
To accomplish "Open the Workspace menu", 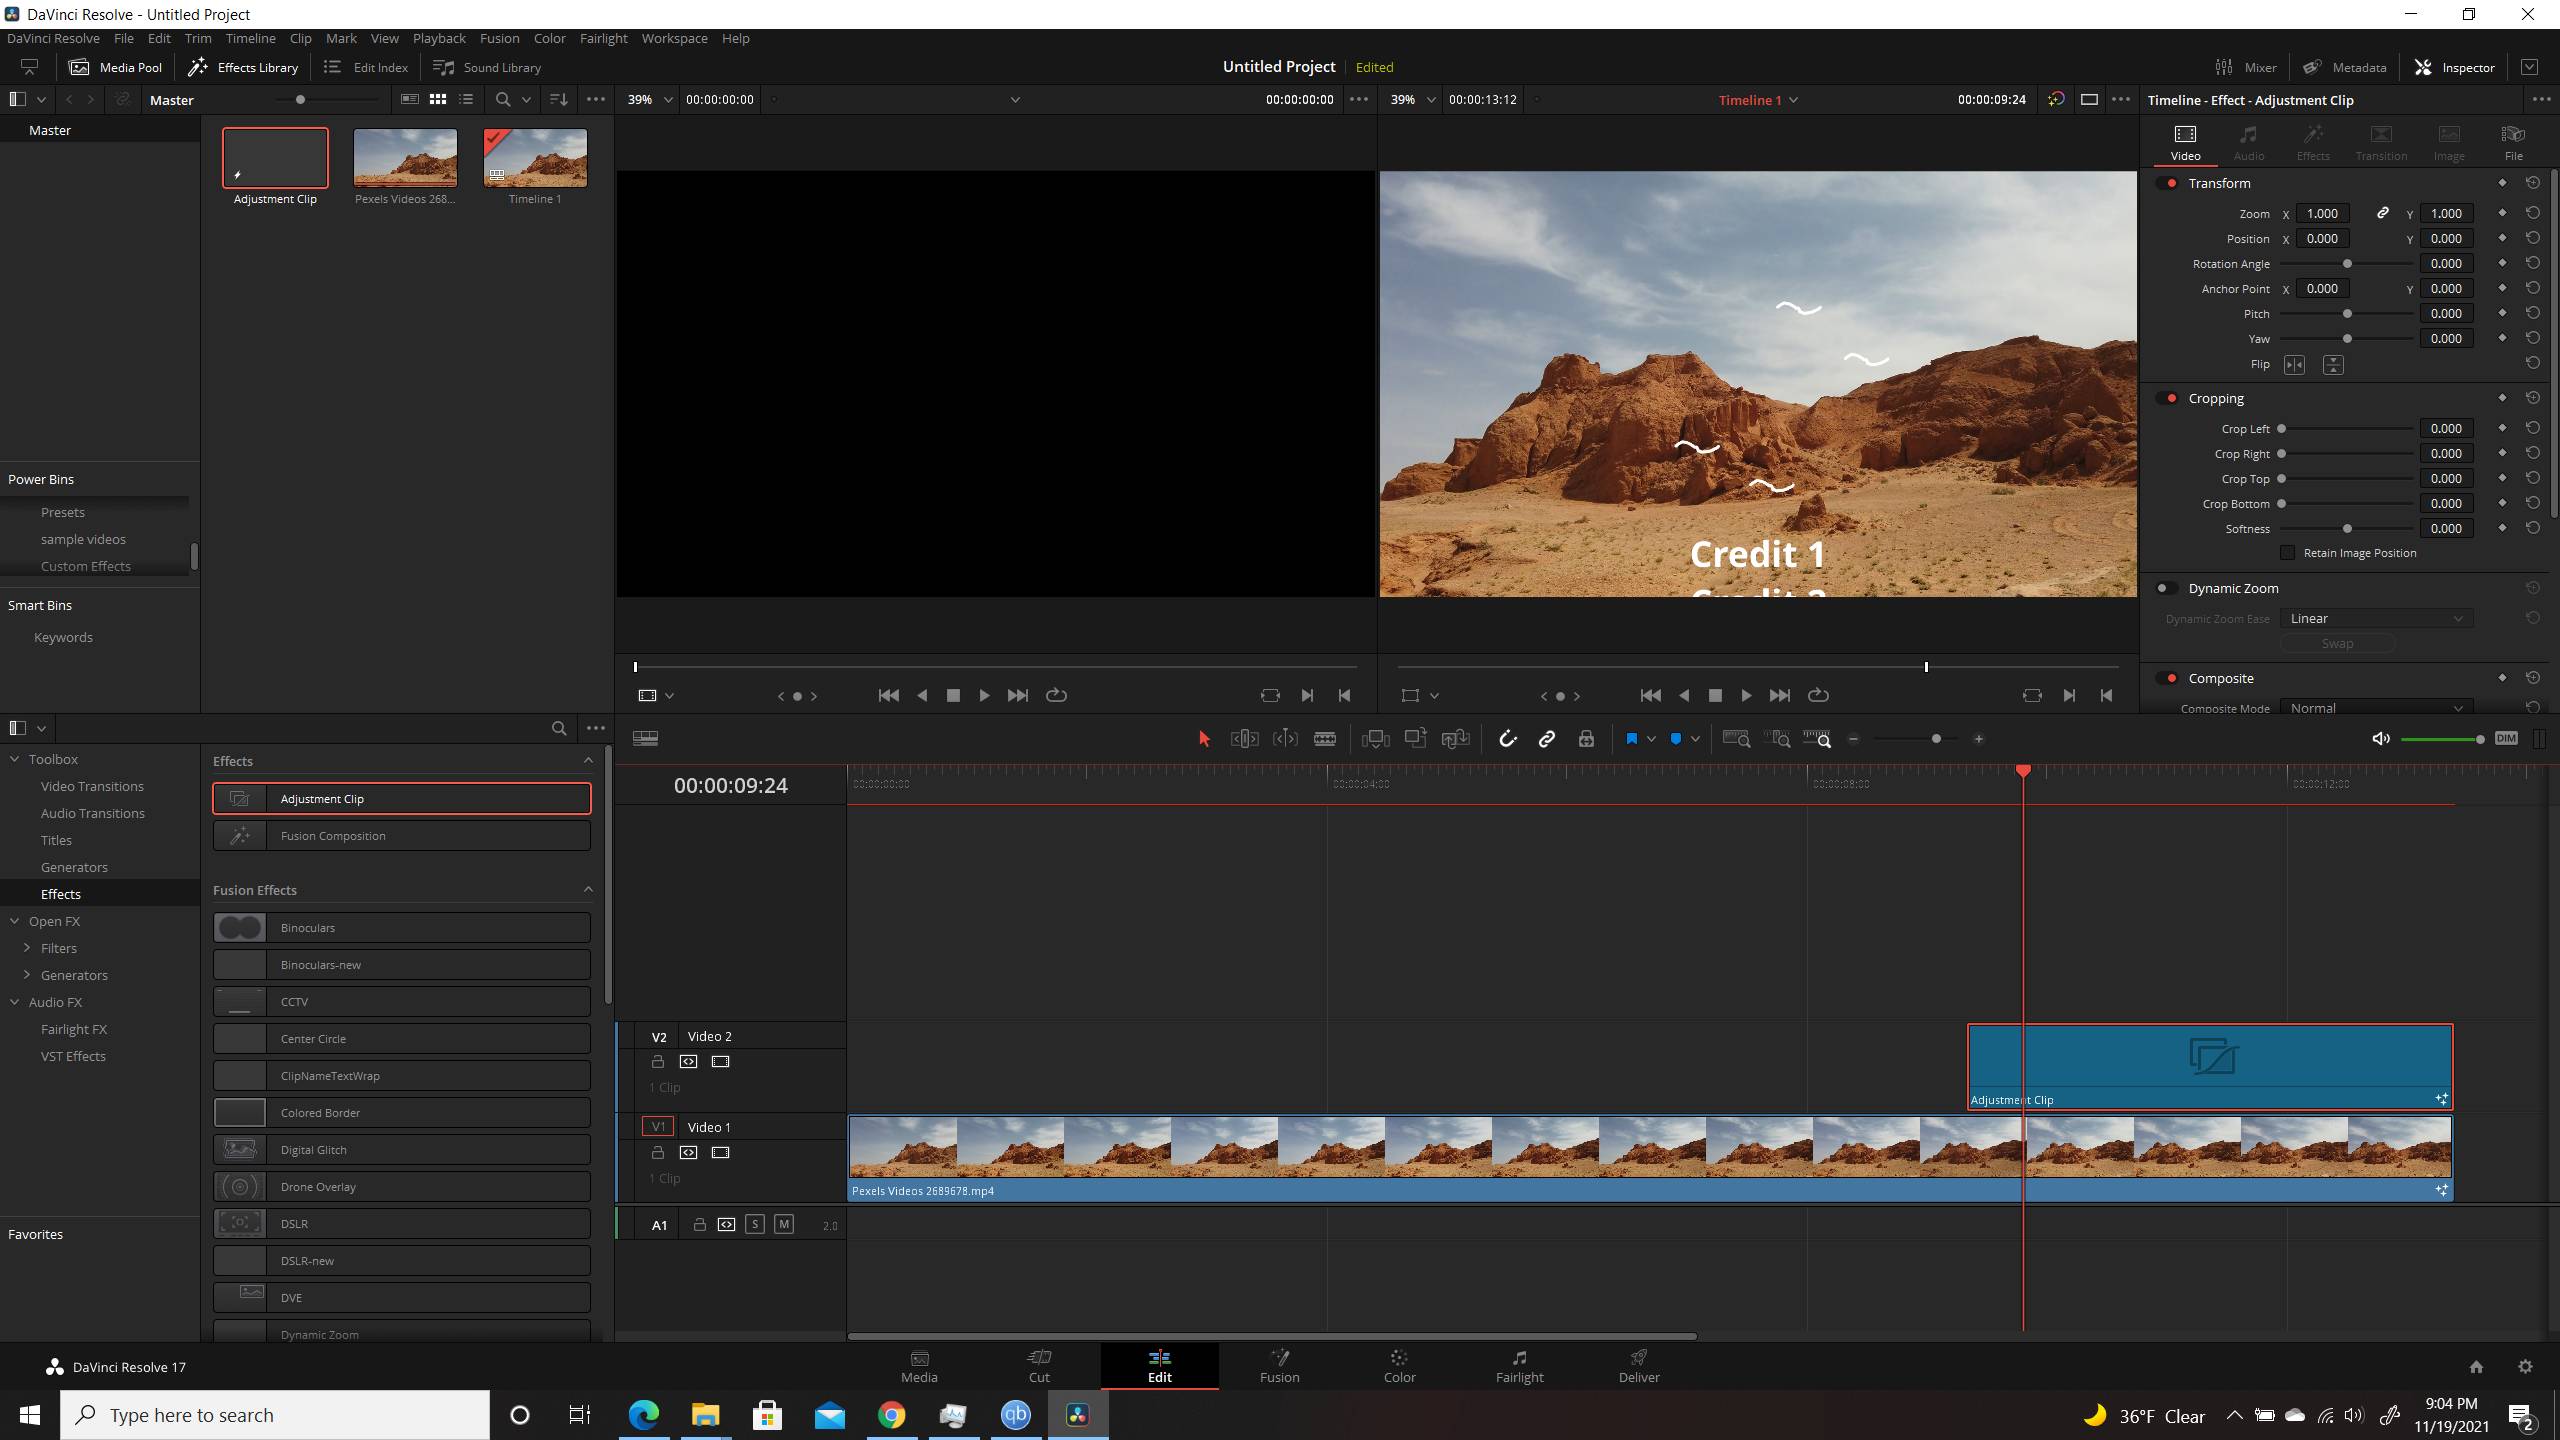I will click(674, 38).
